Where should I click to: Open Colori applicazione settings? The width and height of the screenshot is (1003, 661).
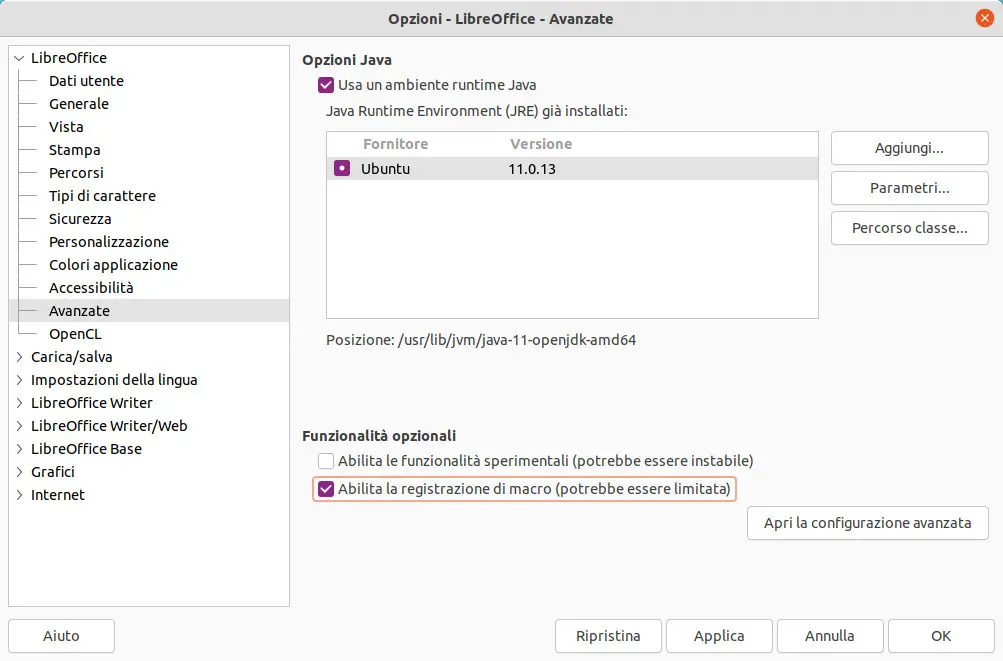tap(113, 265)
